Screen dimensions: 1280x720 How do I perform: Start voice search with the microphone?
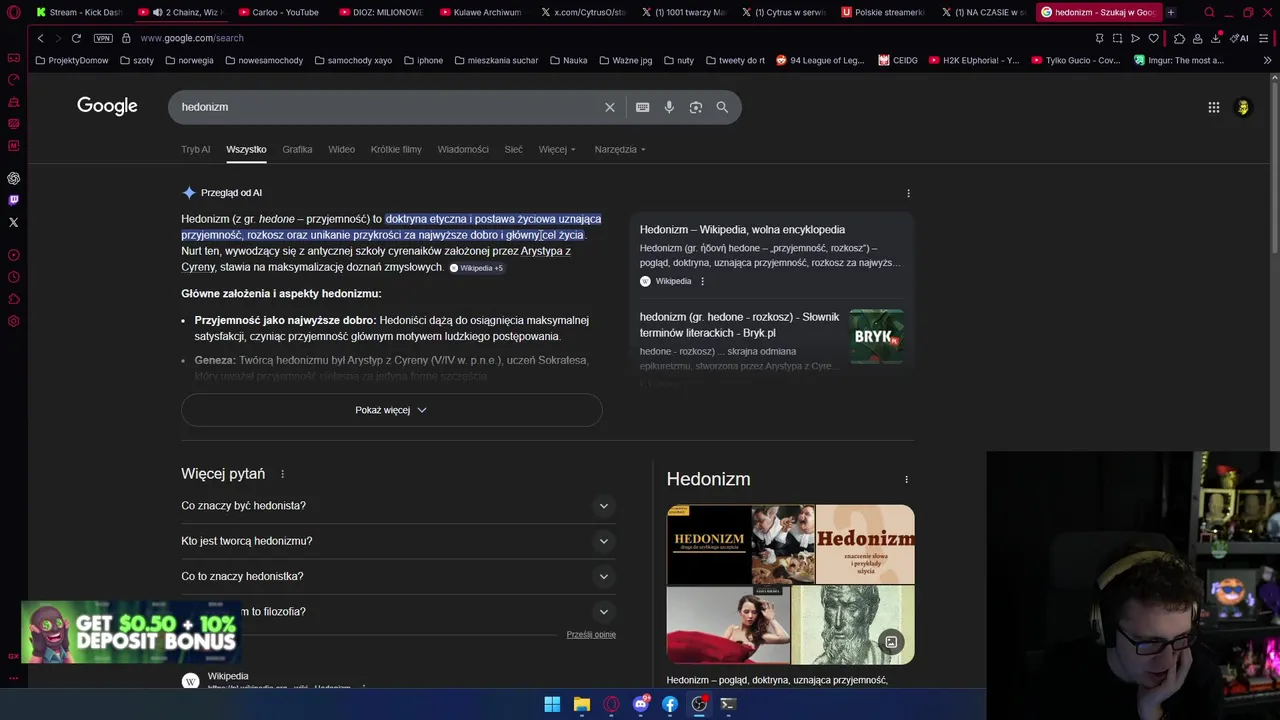point(669,107)
